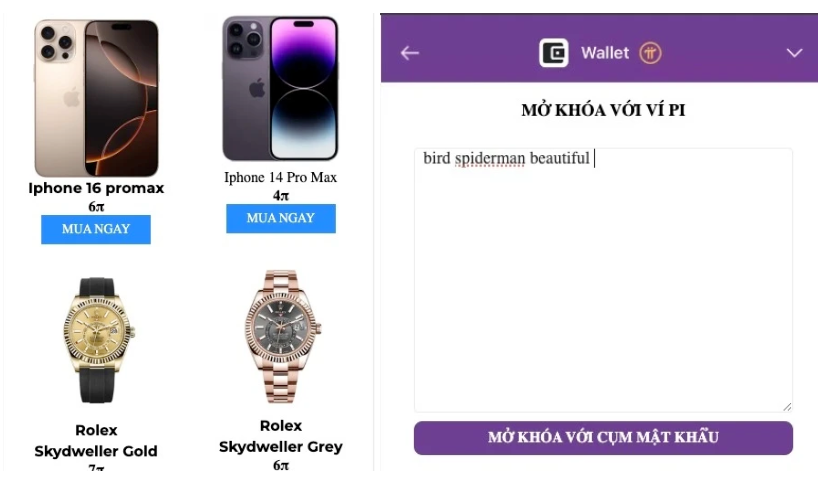Click the orange Pi coin icon
The height and width of the screenshot is (477, 818).
point(650,53)
